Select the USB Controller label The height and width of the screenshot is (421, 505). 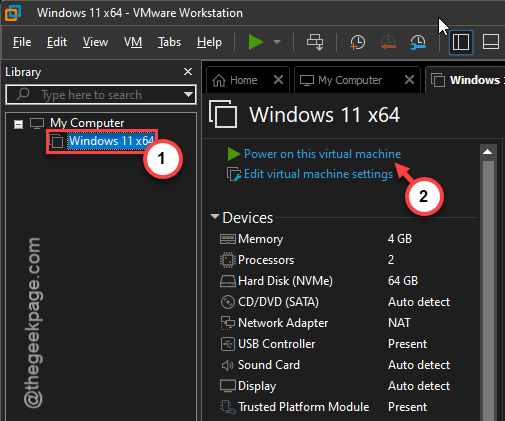(x=276, y=344)
